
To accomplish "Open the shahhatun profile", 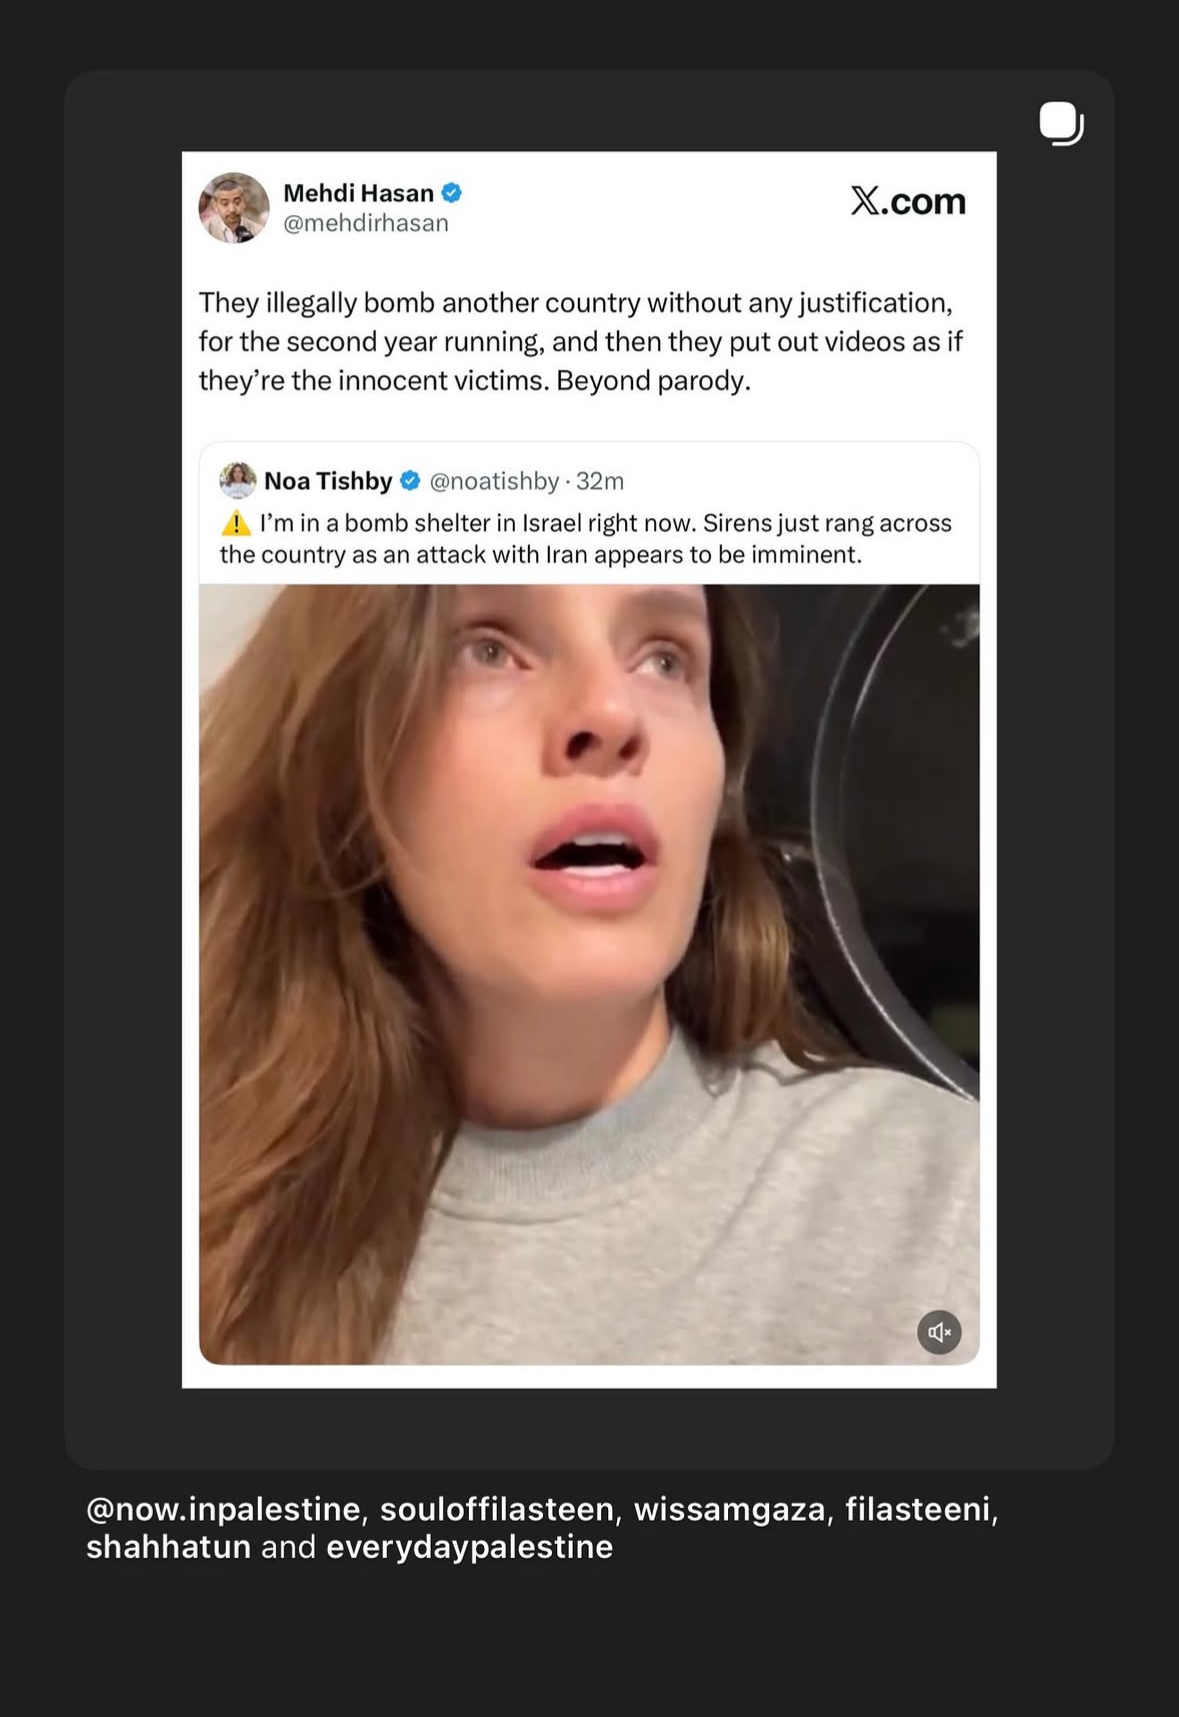I will click(x=168, y=1546).
